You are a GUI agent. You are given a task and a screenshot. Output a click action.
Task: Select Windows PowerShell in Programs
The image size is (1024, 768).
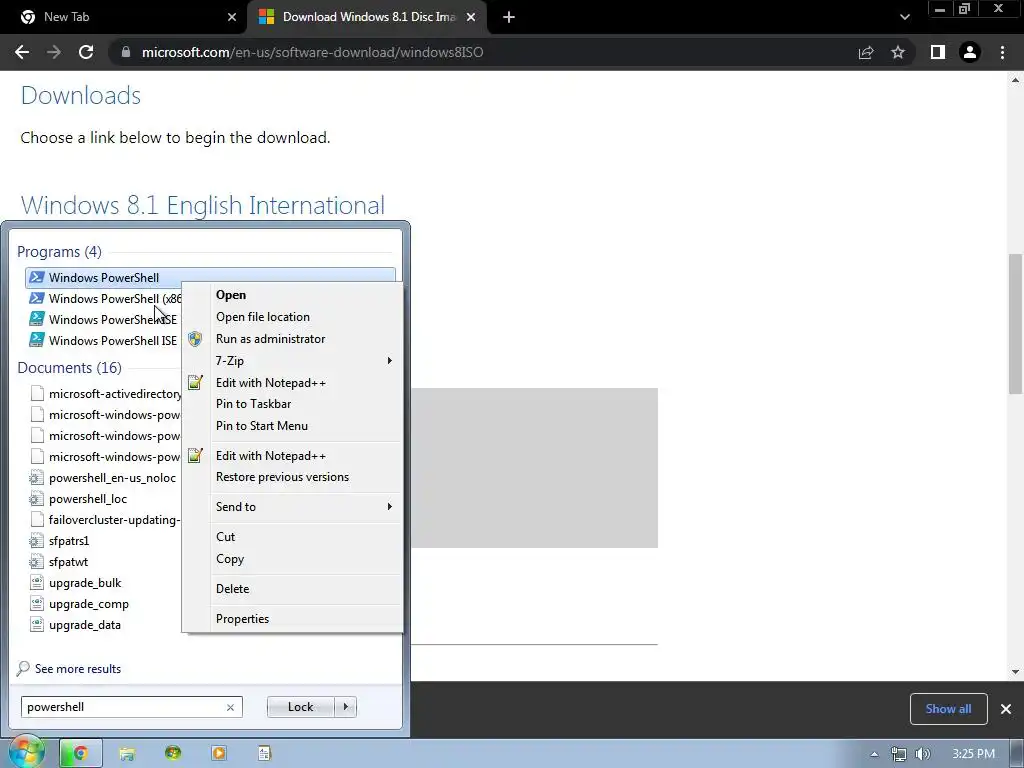tap(210, 278)
